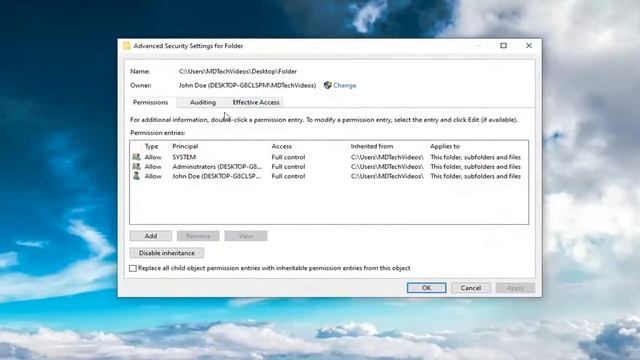Click the greyed-out Apply button
This screenshot has width=640, height=360.
[515, 288]
